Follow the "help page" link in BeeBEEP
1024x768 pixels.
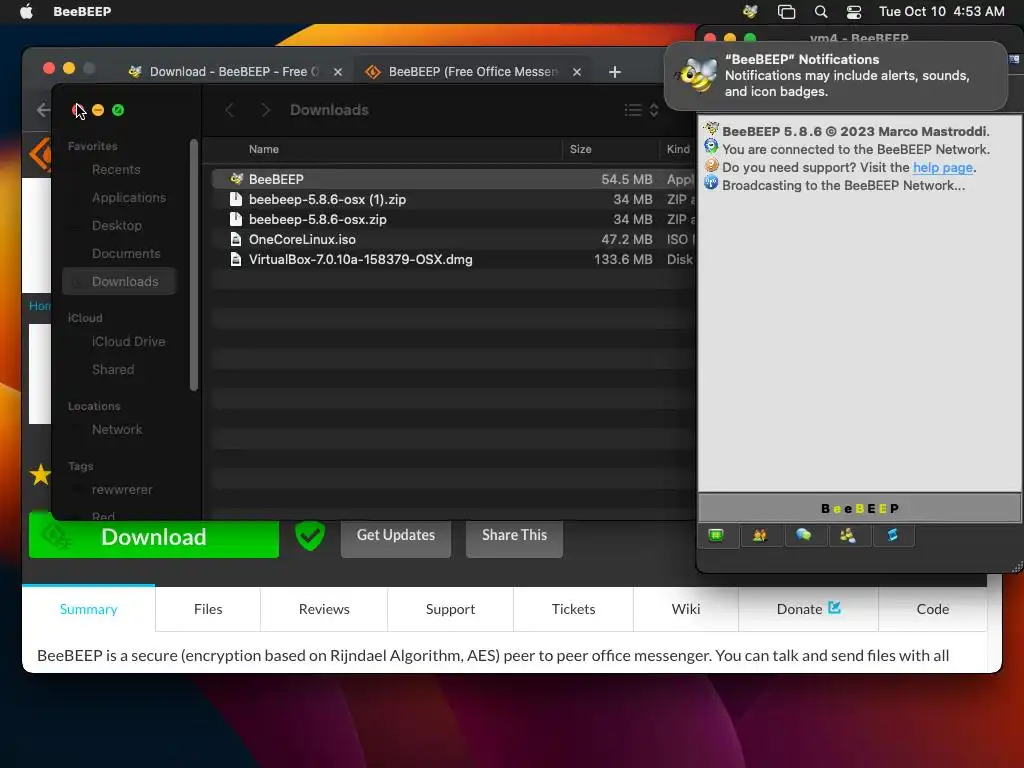(942, 167)
